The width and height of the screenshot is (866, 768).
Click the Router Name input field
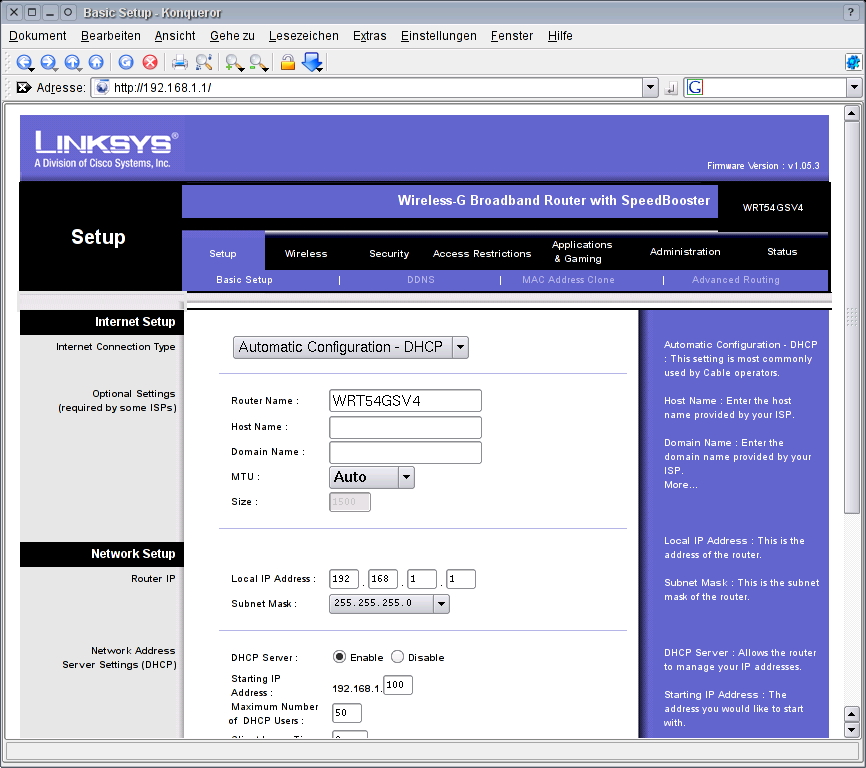point(405,400)
